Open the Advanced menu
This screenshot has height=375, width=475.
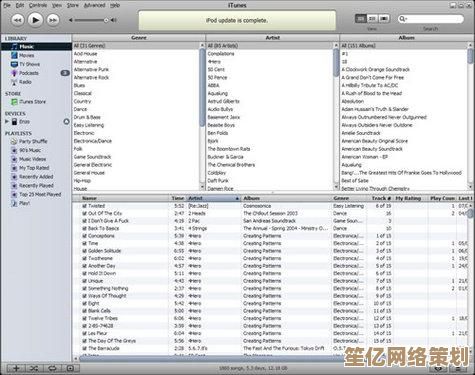click(94, 5)
